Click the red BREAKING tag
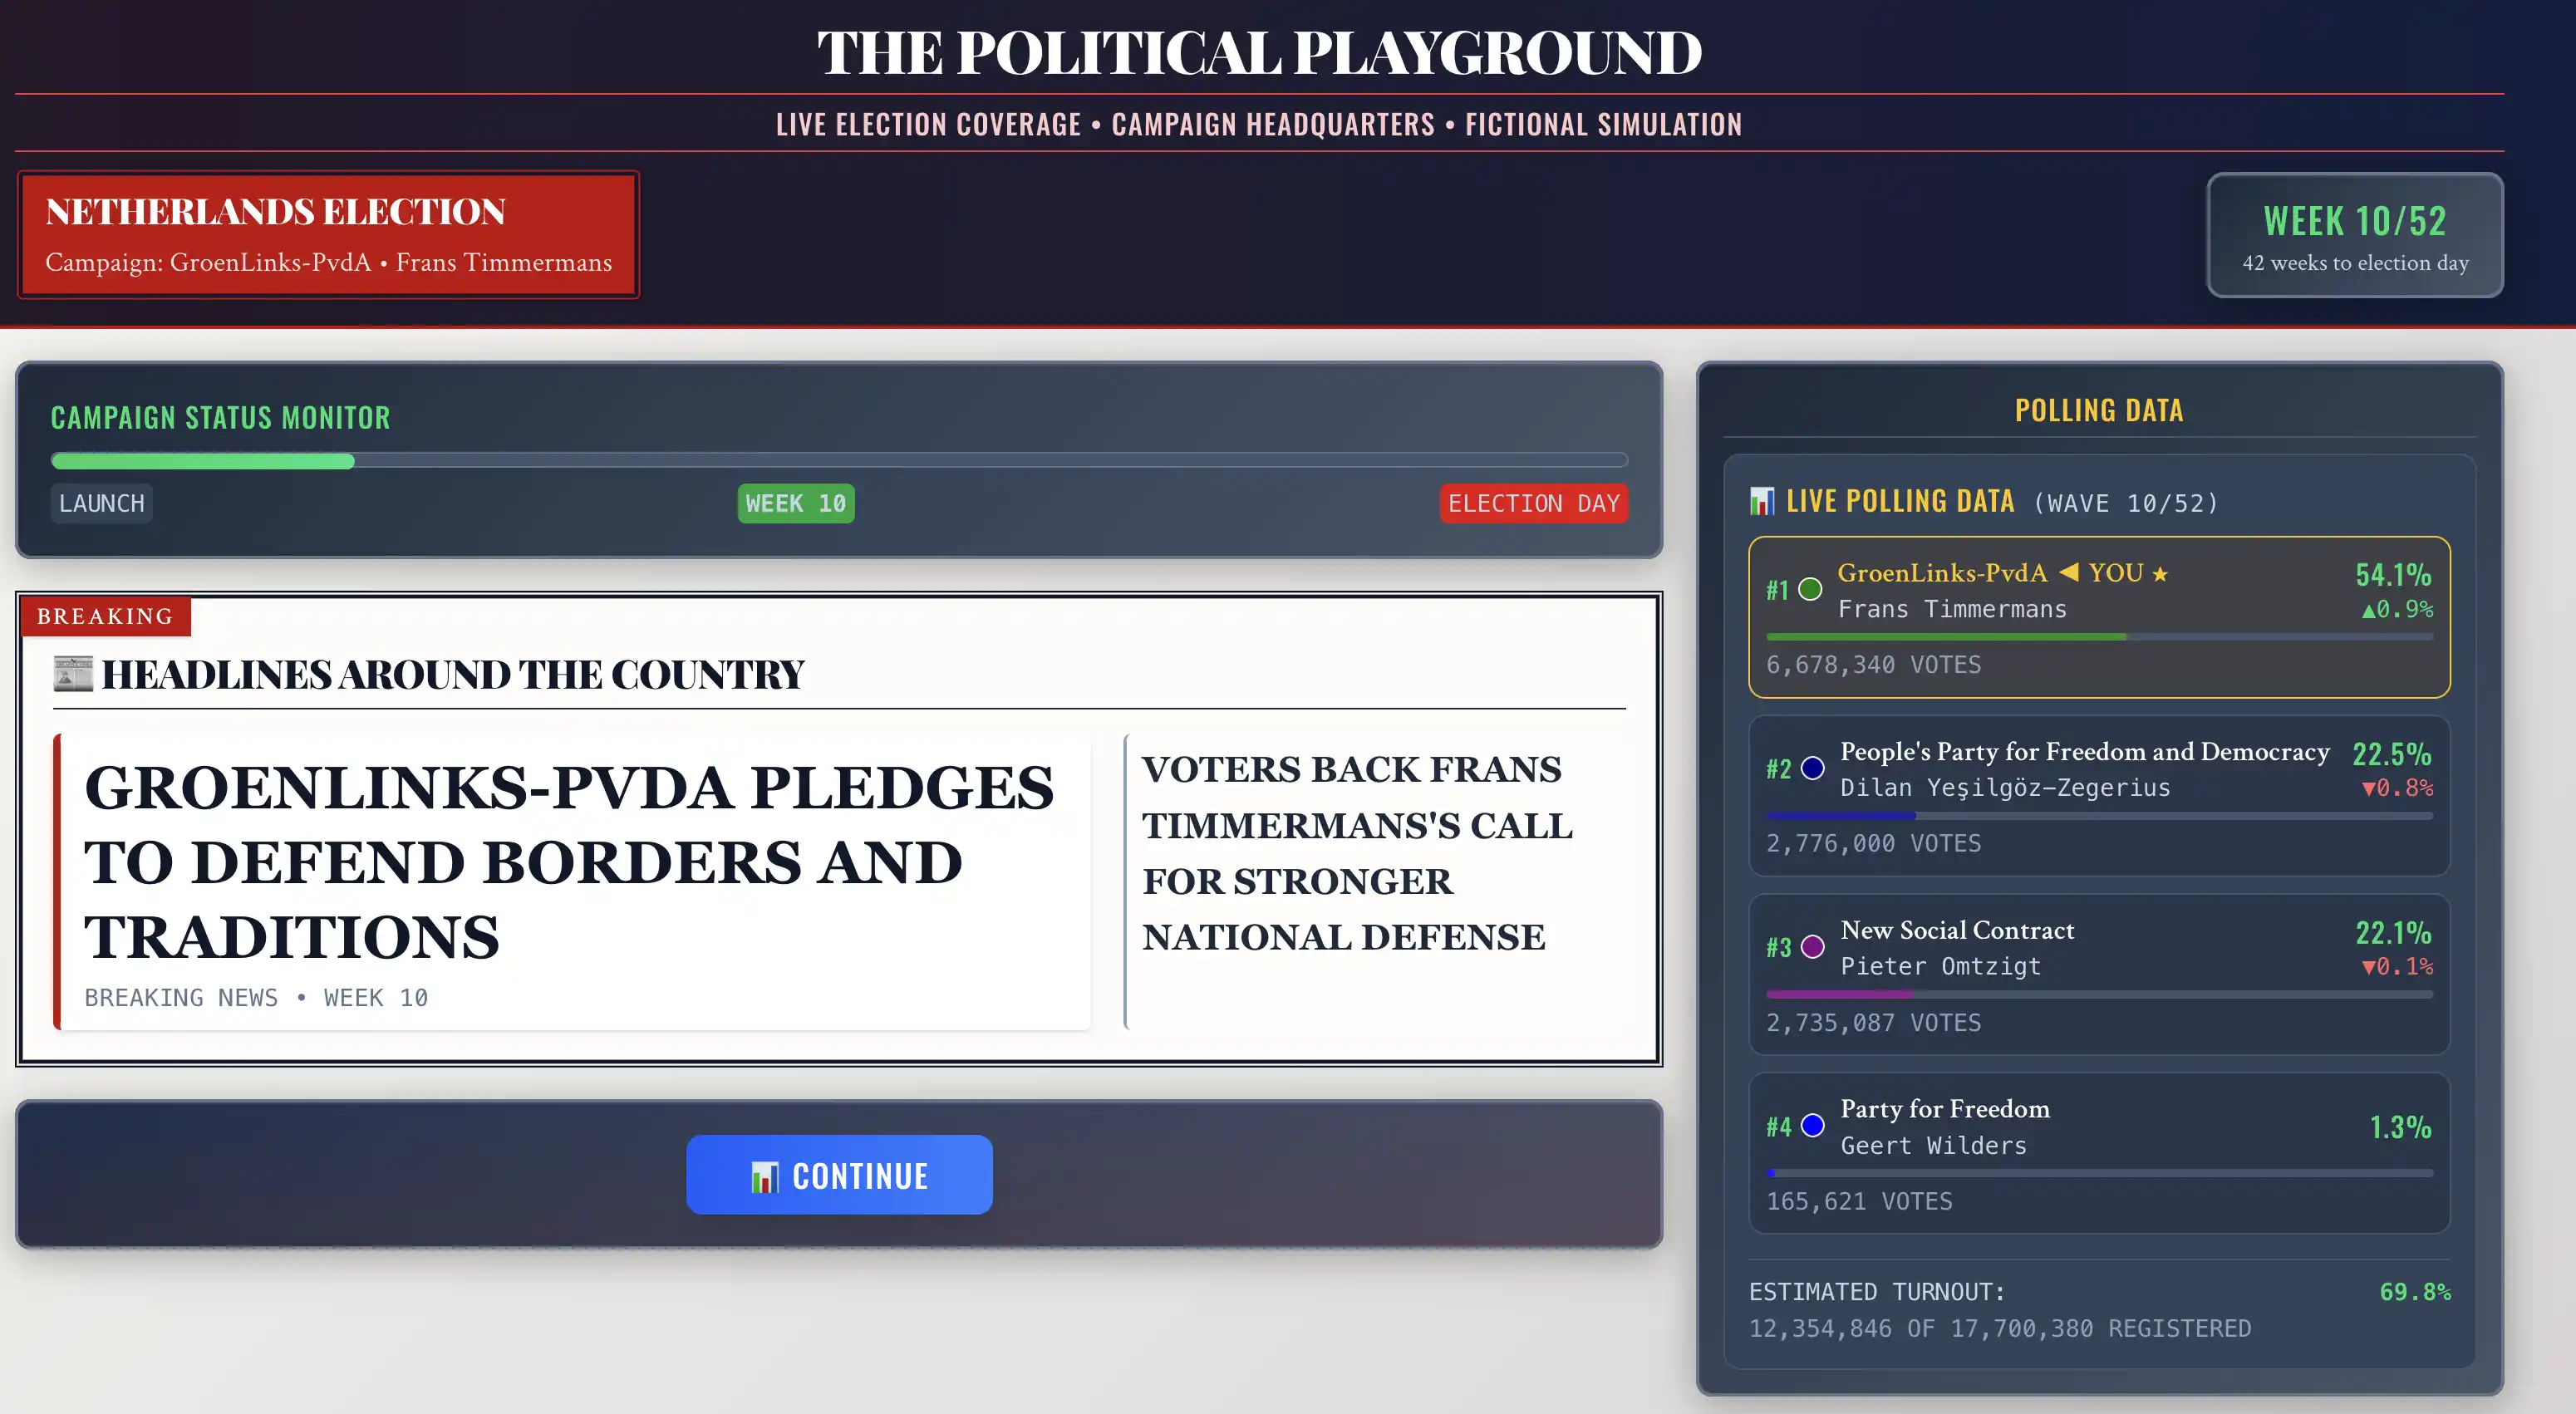 coord(105,616)
